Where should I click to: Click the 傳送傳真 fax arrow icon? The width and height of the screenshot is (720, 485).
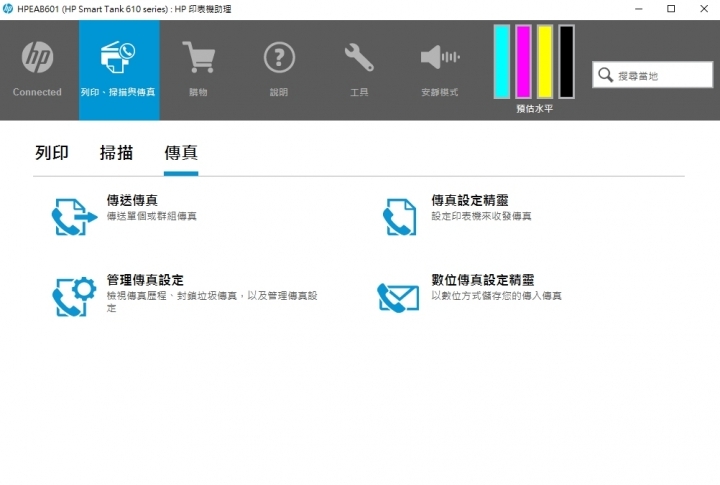point(74,216)
